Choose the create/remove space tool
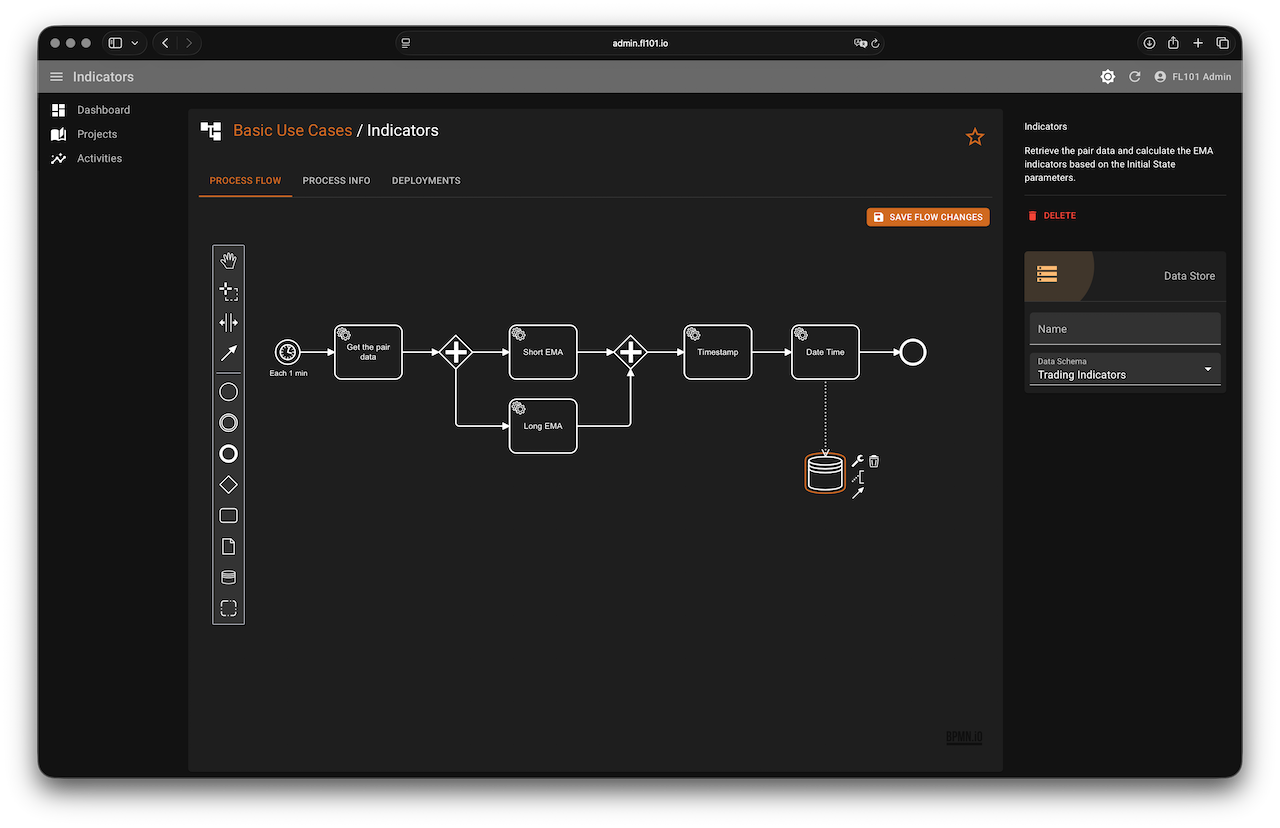The image size is (1280, 828). click(228, 322)
